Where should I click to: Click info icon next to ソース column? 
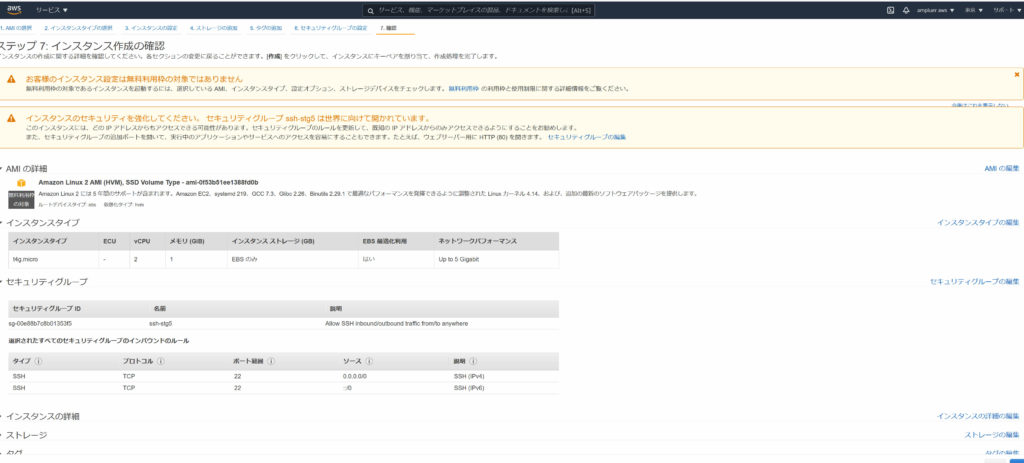[369, 361]
